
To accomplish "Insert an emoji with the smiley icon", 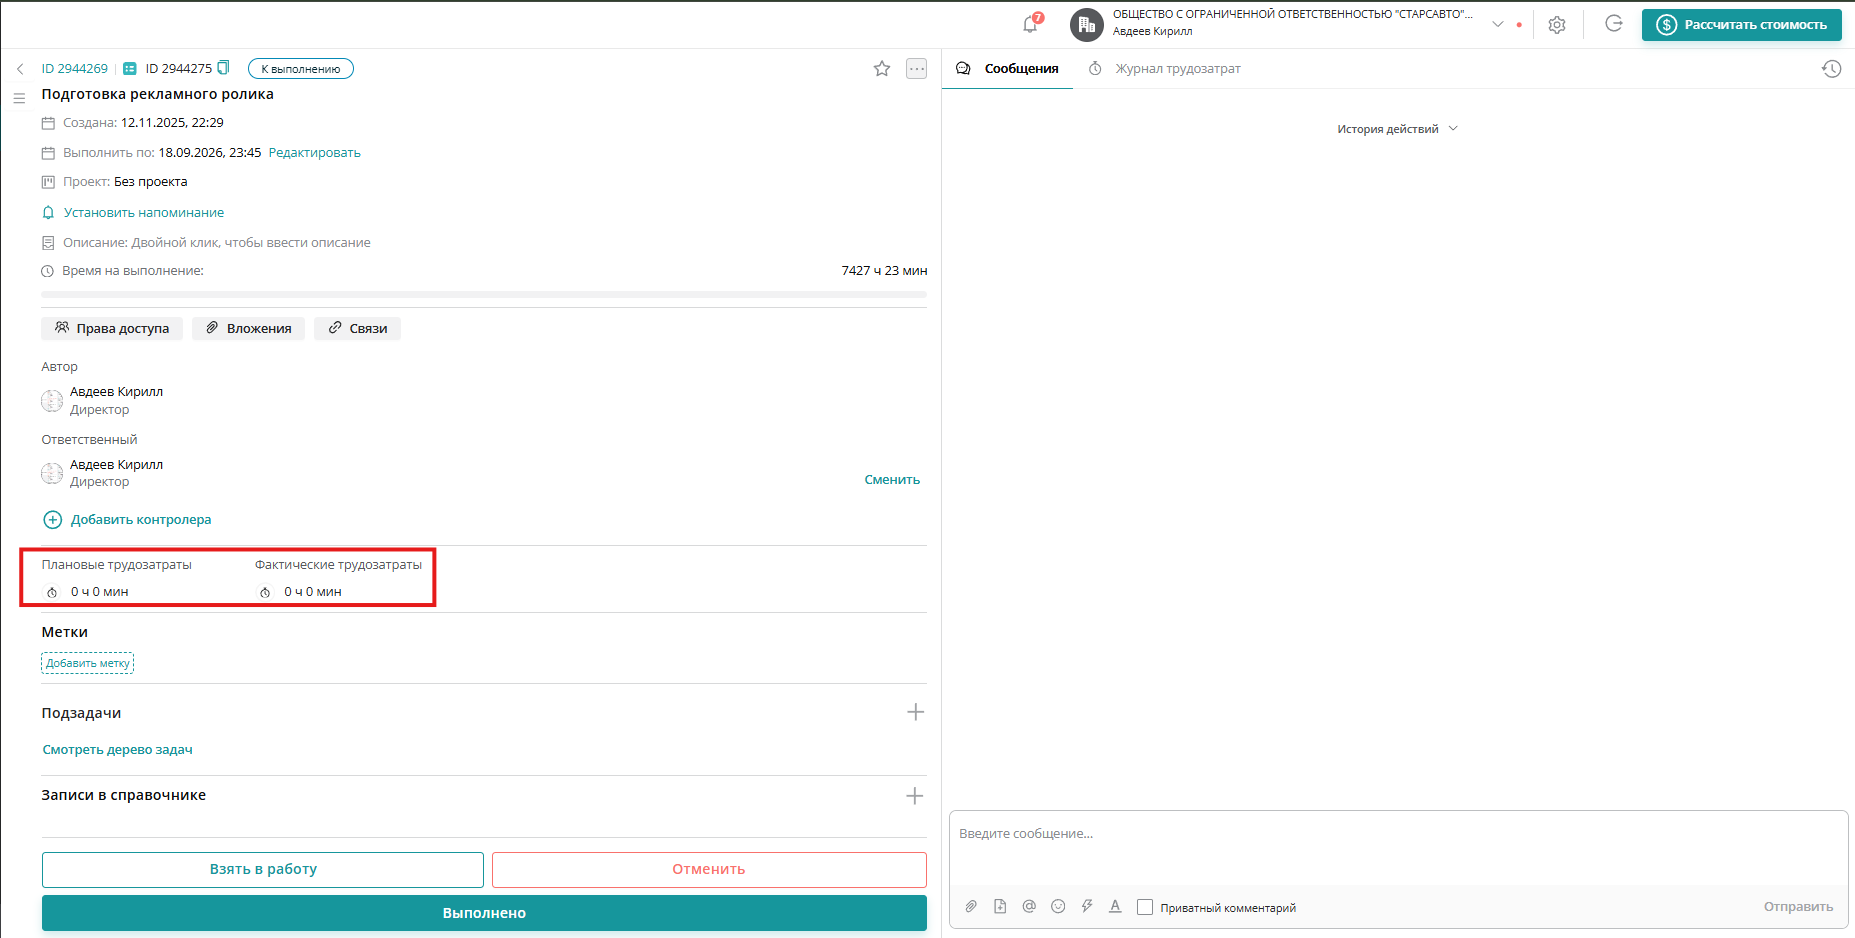I will pyautogui.click(x=1058, y=906).
